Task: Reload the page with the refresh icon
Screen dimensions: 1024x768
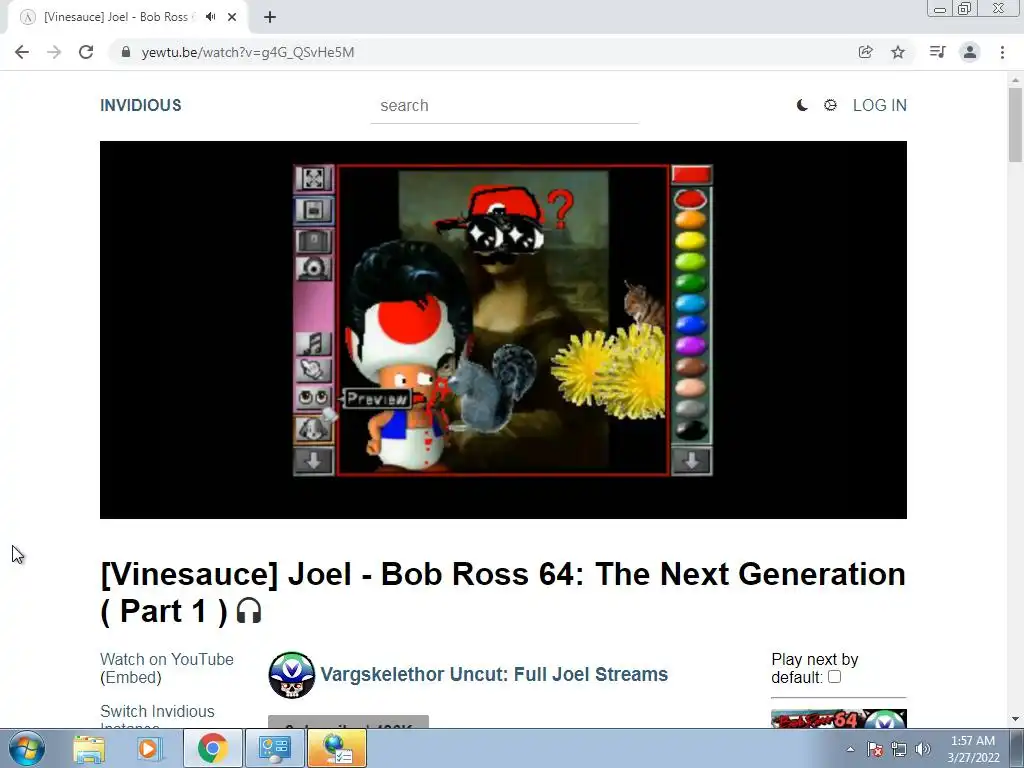Action: (86, 52)
